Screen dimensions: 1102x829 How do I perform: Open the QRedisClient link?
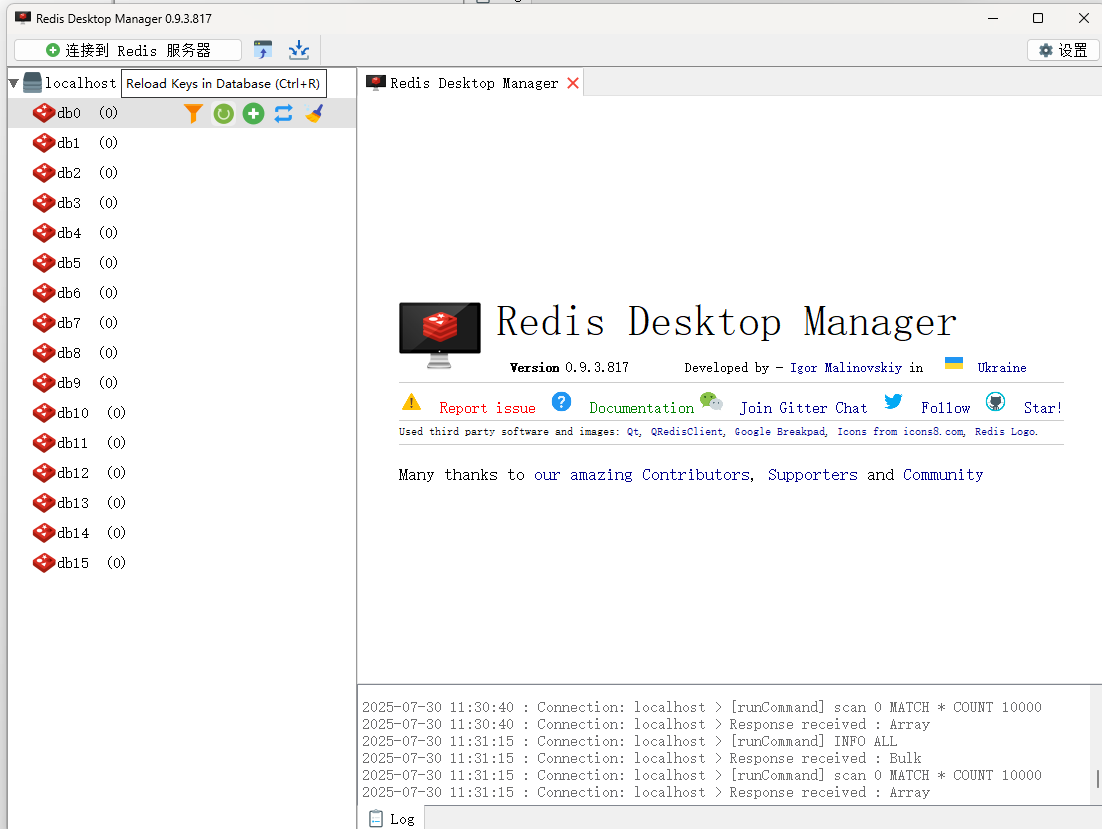(687, 432)
